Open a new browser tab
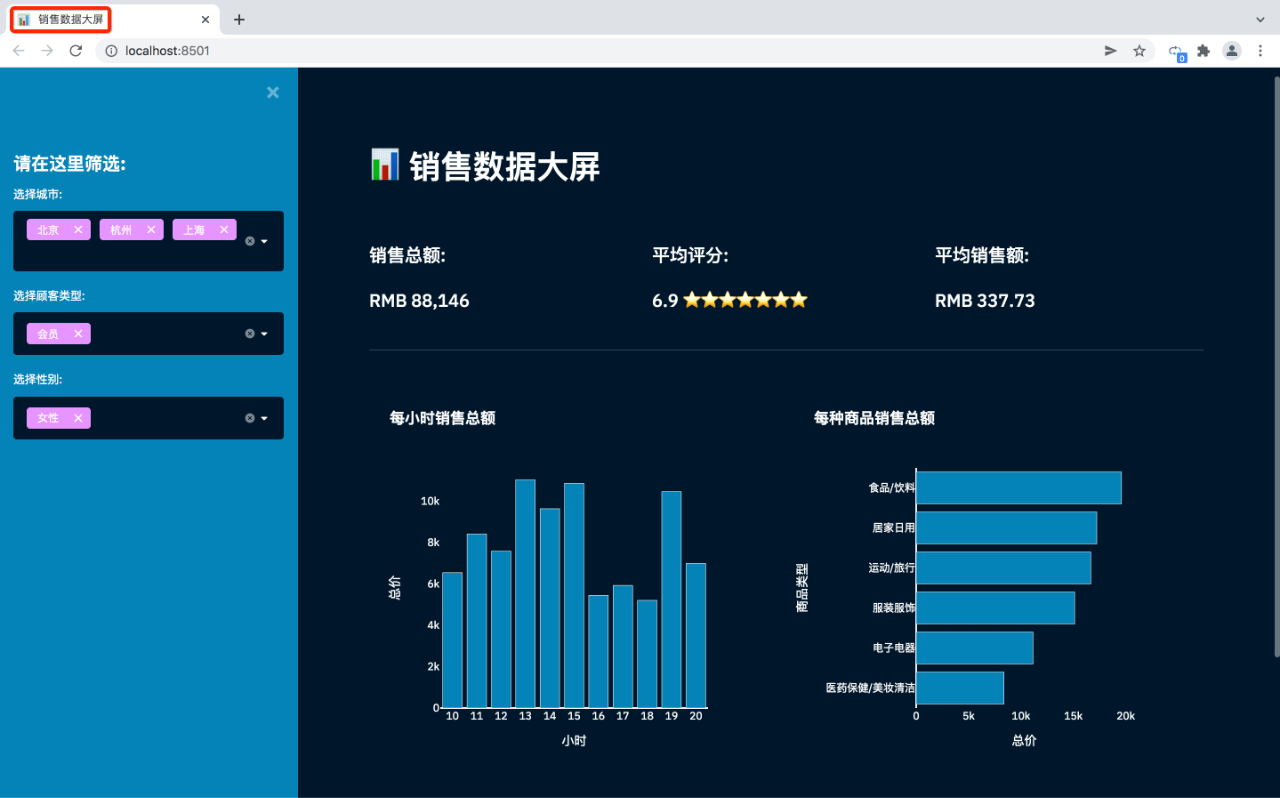 [x=239, y=19]
